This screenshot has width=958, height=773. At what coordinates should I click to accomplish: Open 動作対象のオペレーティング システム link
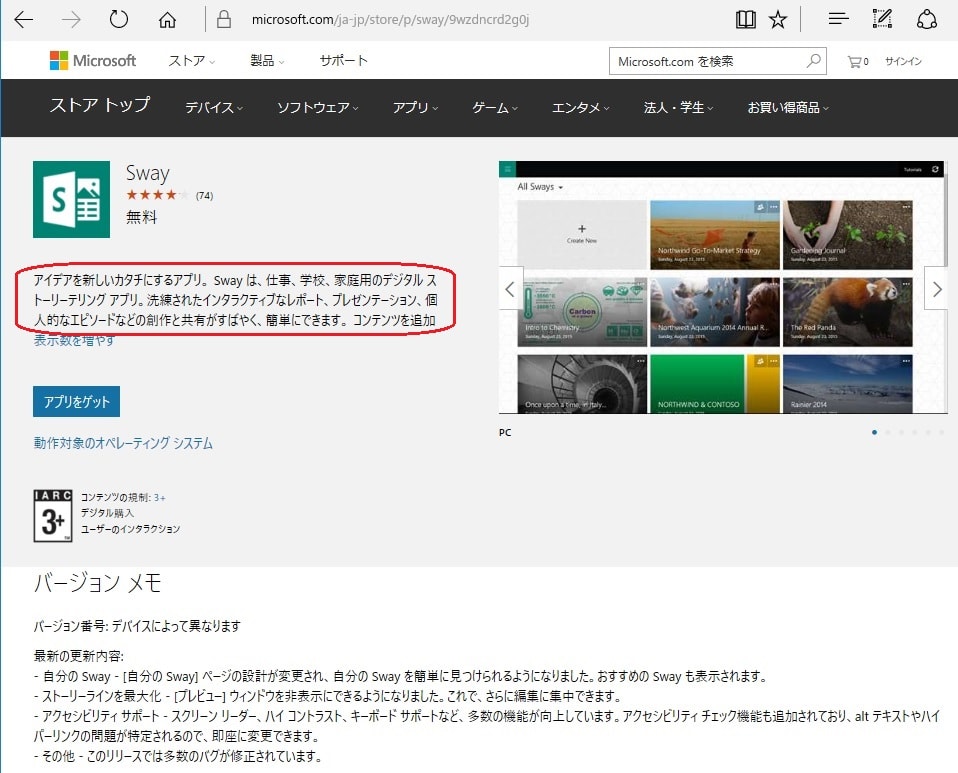pyautogui.click(x=123, y=443)
